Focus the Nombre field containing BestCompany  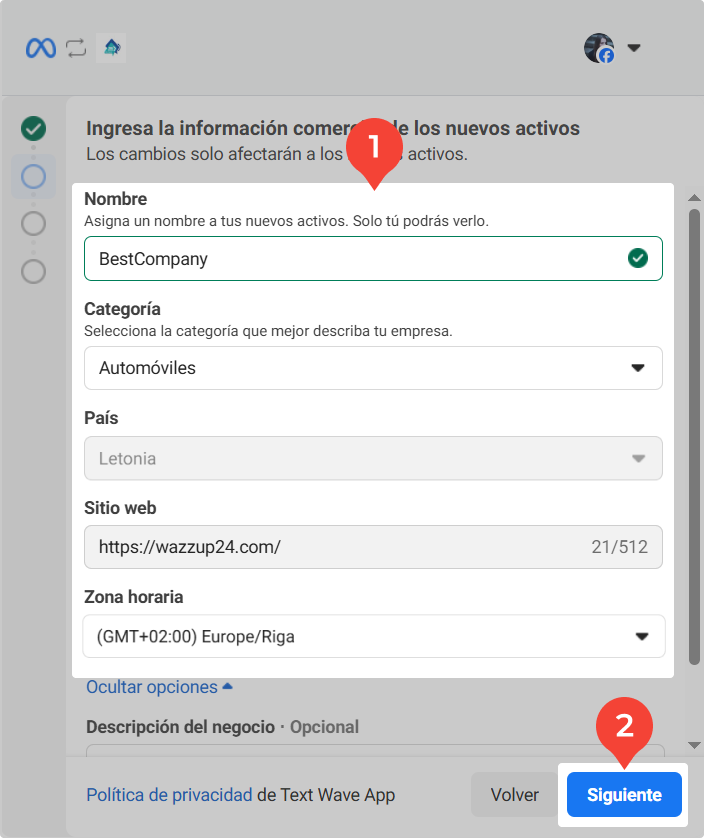[x=350, y=259]
